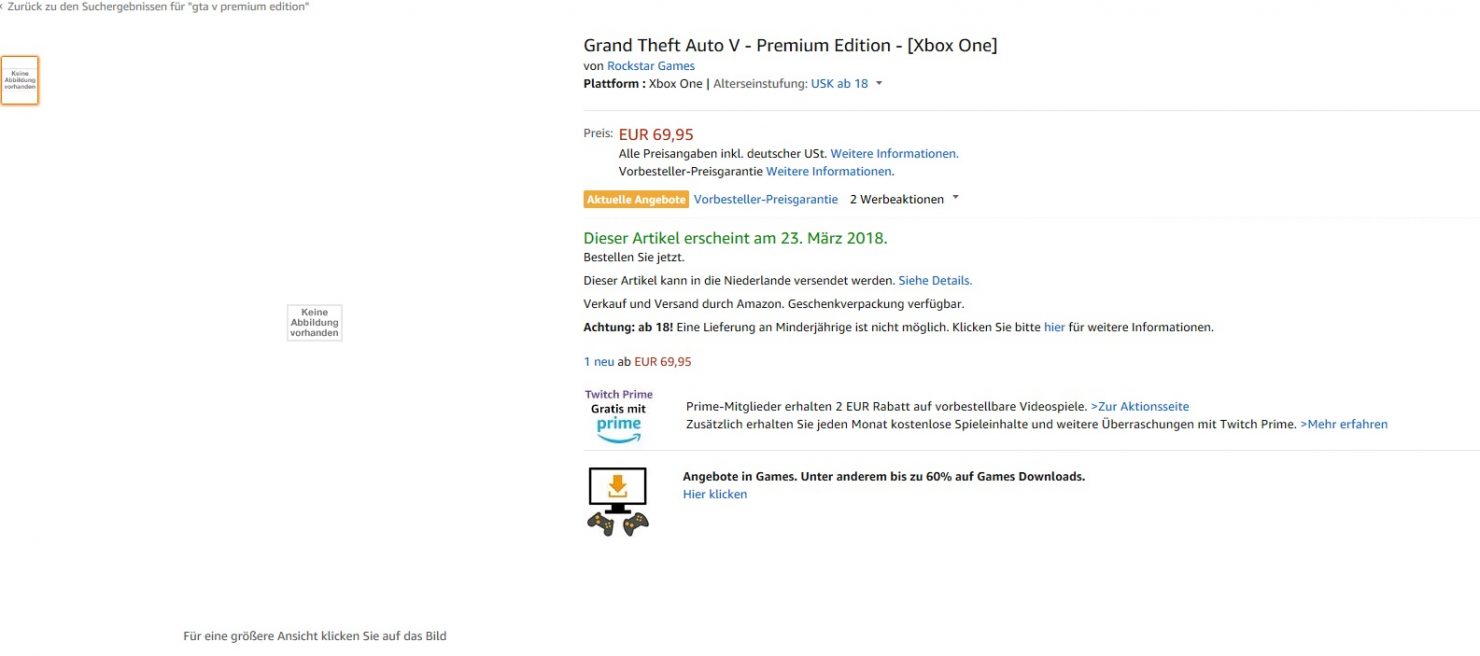Click the back arrow to search results
The height and width of the screenshot is (656, 1480).
pos(3,7)
